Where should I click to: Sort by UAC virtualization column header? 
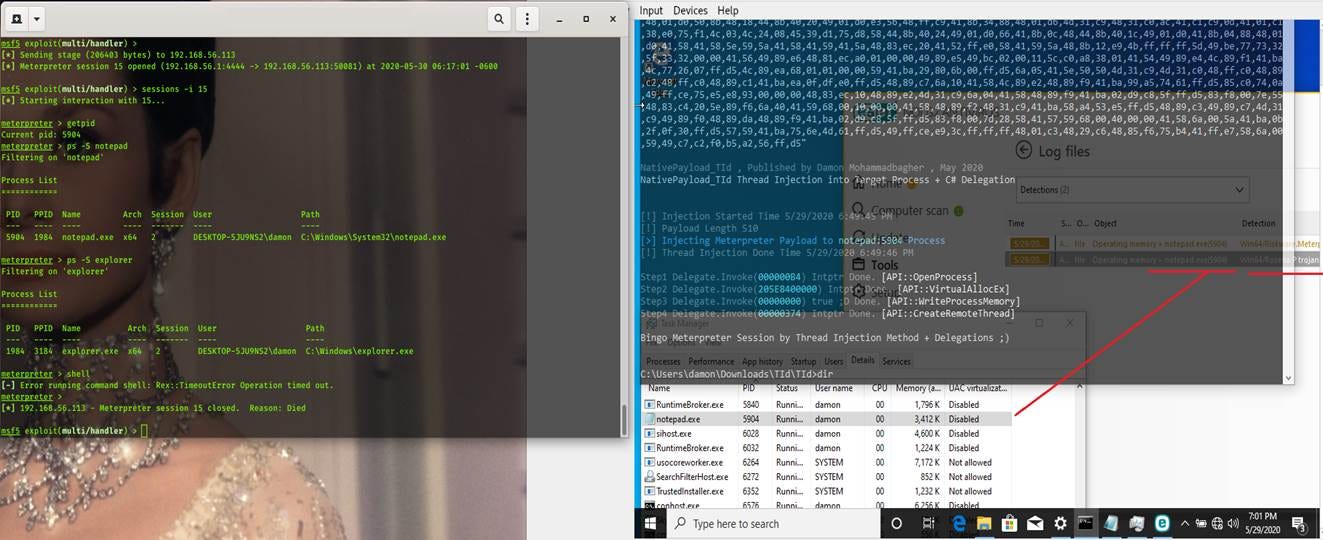tap(979, 388)
